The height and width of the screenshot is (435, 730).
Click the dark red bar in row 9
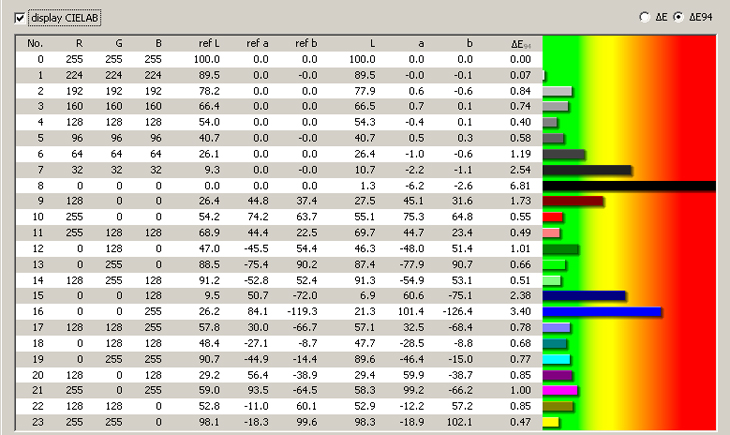[x=573, y=201]
